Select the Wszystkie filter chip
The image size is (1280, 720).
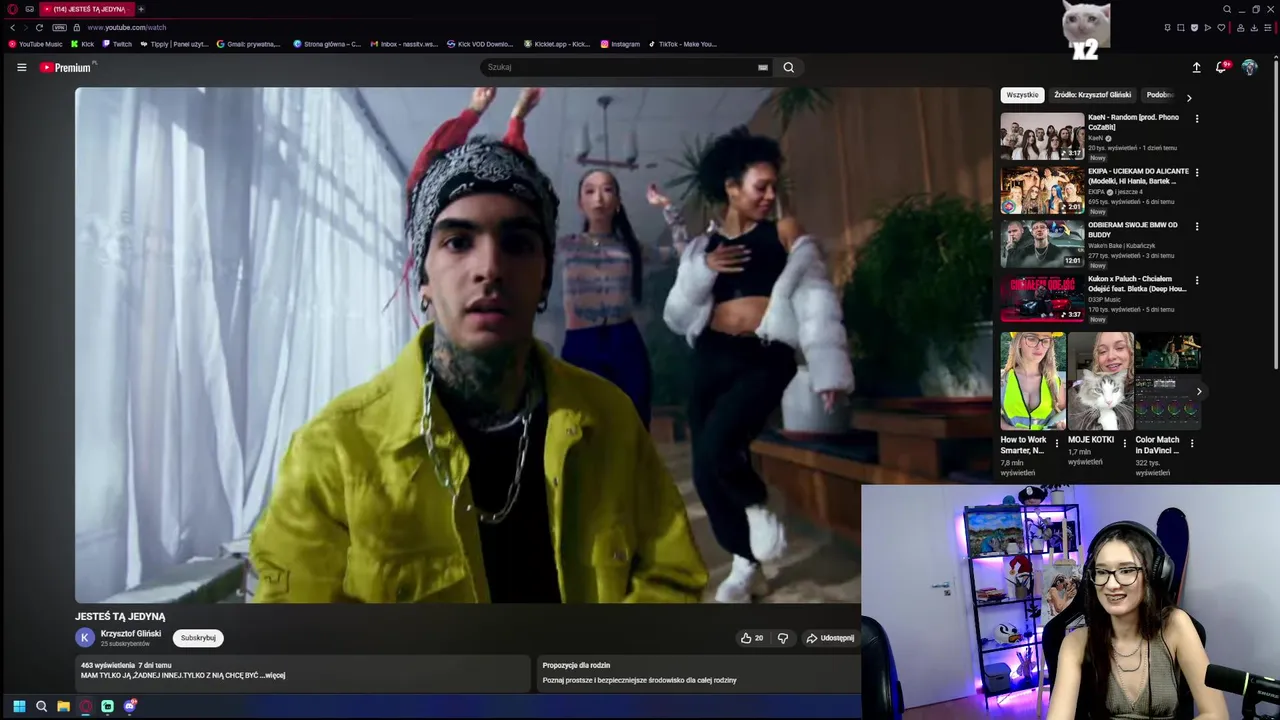click(1022, 95)
